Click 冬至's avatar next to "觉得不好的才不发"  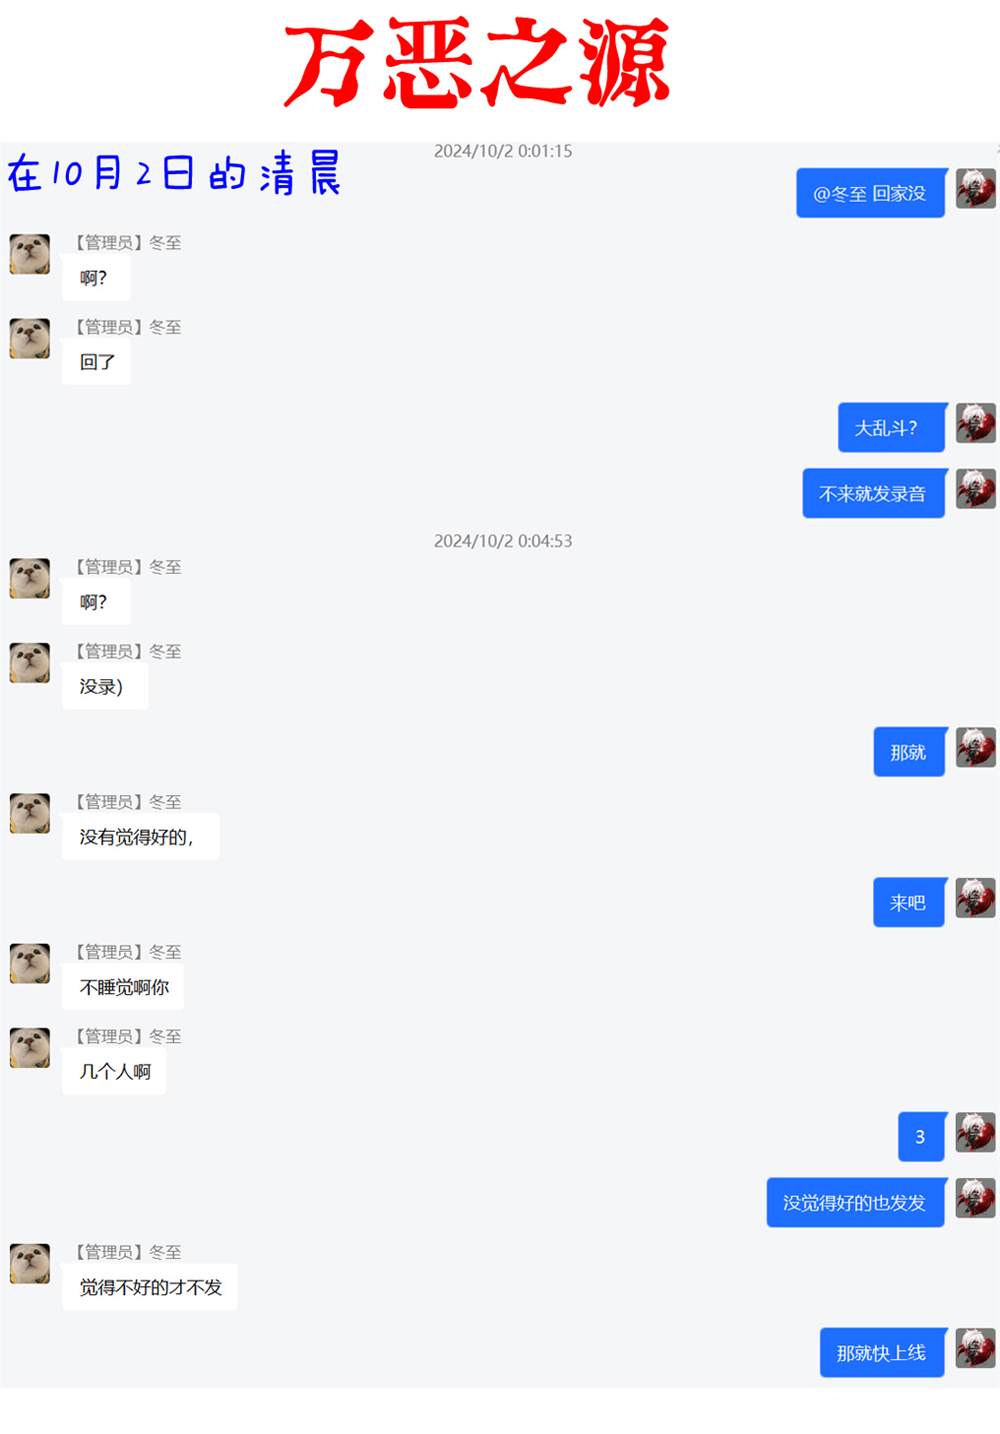click(x=30, y=1263)
